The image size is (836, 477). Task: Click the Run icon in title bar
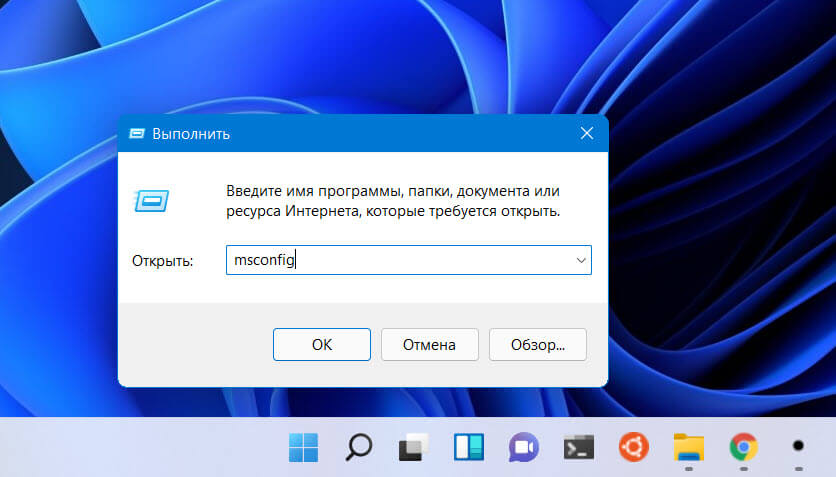137,133
